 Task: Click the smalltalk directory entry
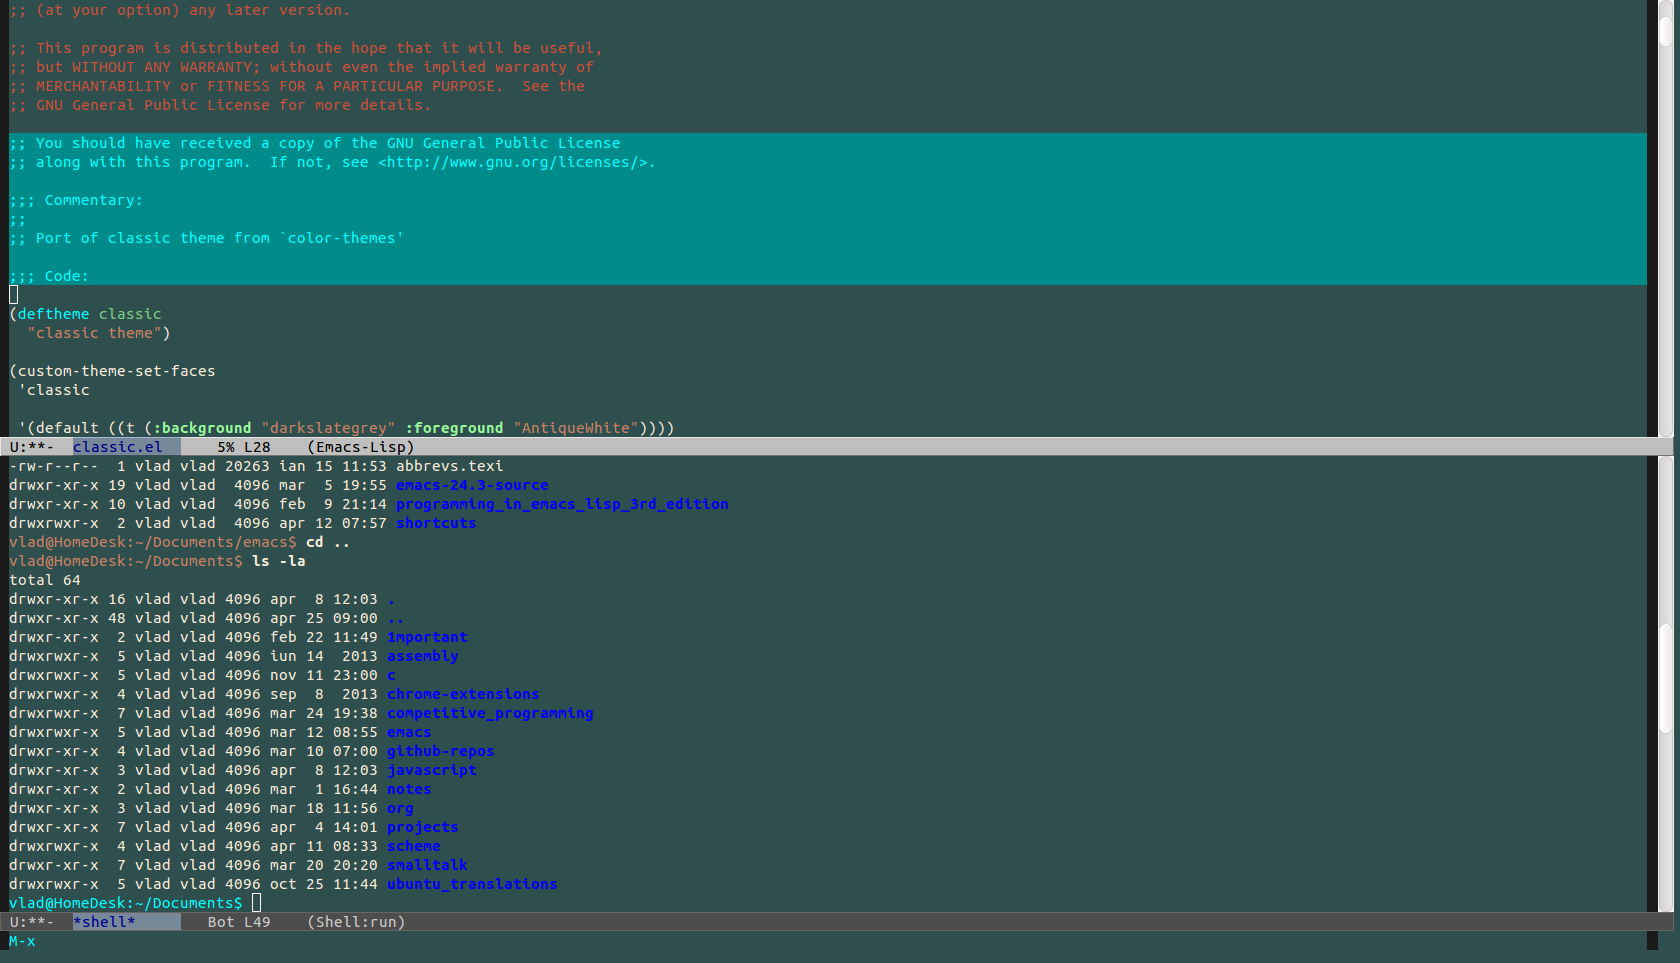[427, 865]
